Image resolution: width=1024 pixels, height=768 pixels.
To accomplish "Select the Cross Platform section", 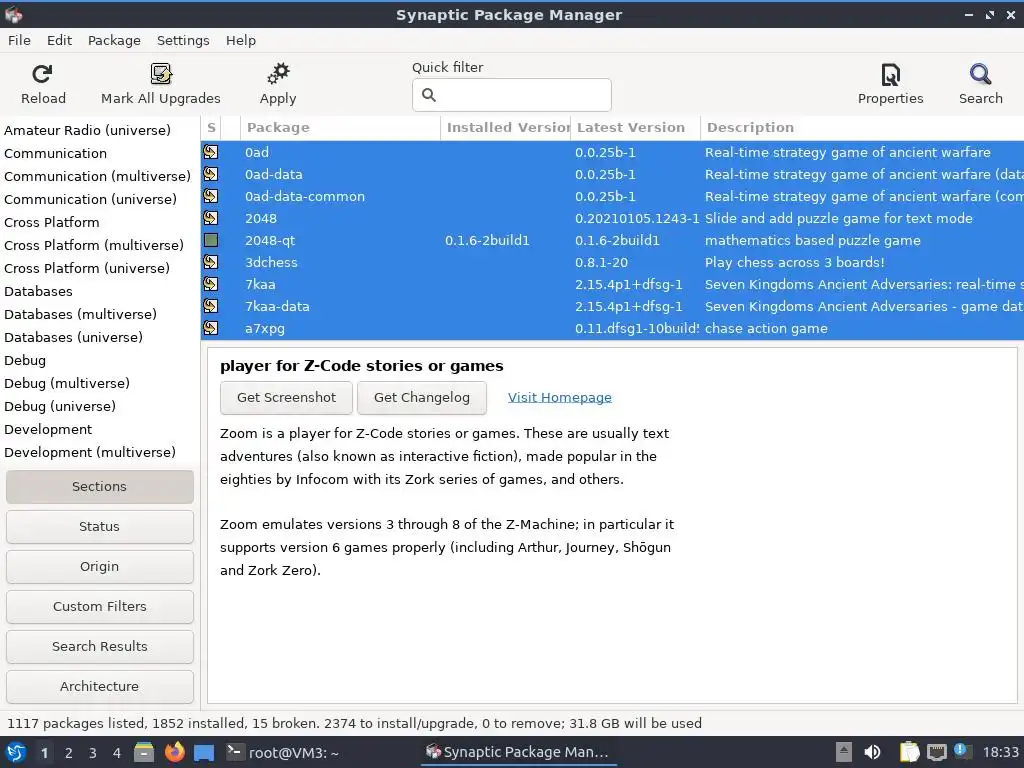I will [52, 222].
